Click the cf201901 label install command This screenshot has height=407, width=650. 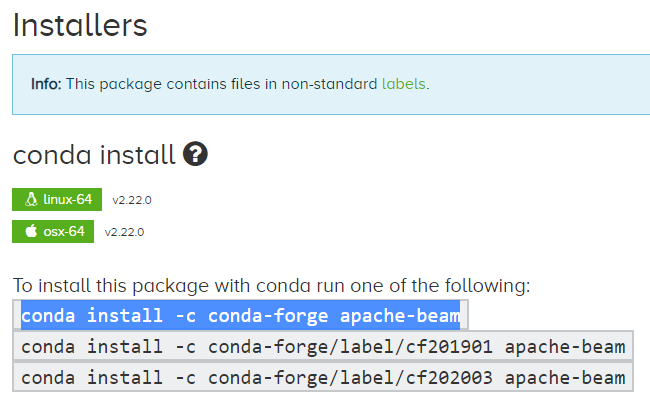coord(323,347)
